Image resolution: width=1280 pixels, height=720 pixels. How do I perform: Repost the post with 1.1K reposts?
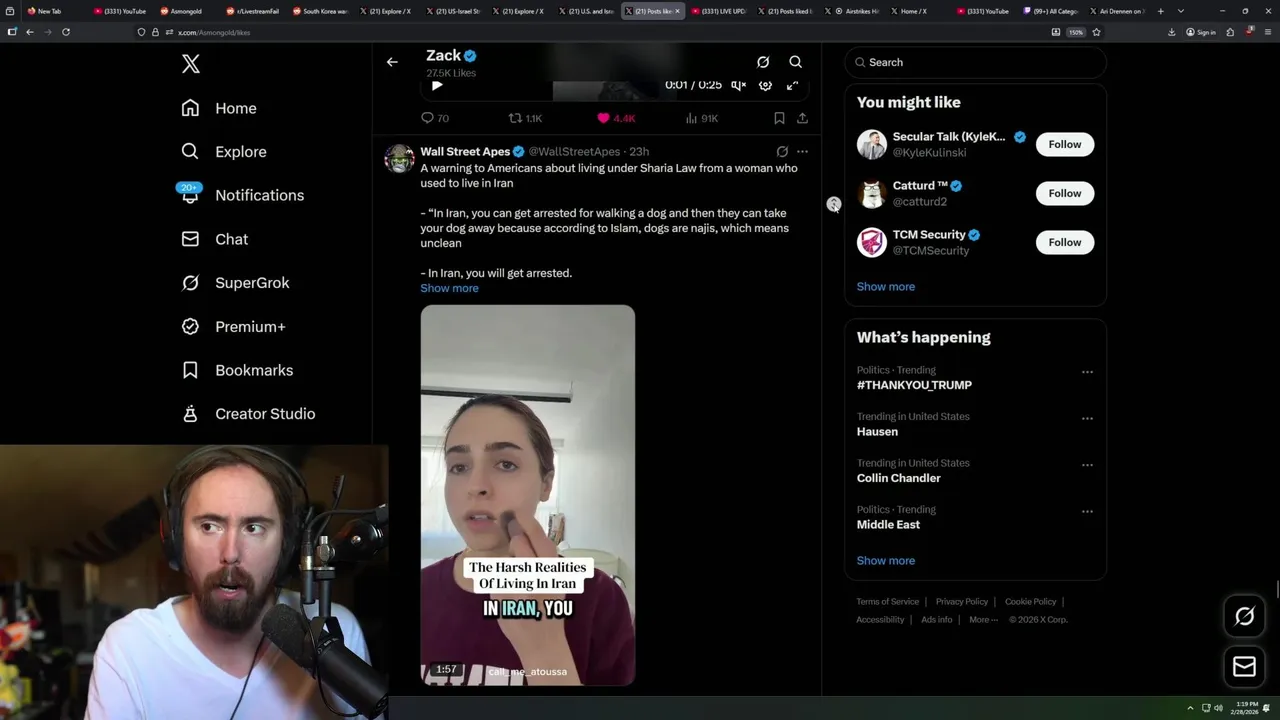pyautogui.click(x=526, y=118)
